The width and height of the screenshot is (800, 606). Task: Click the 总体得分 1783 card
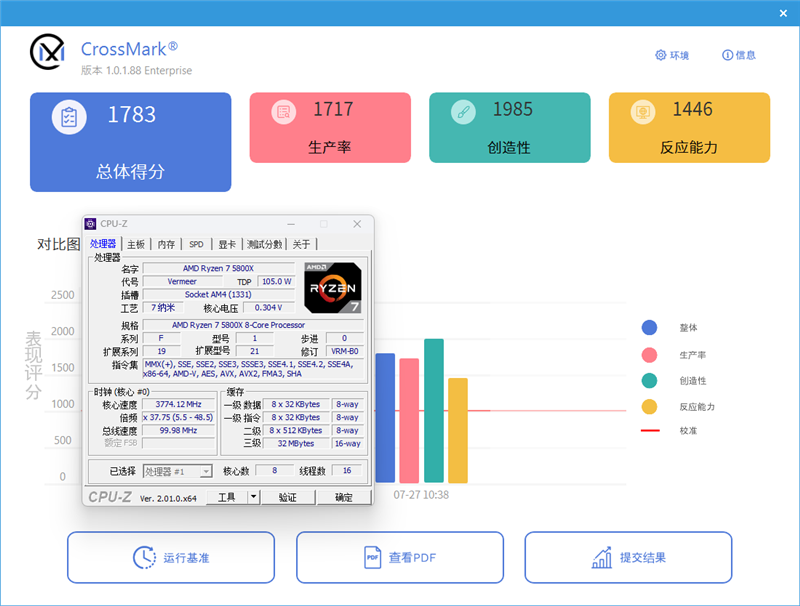(131, 142)
